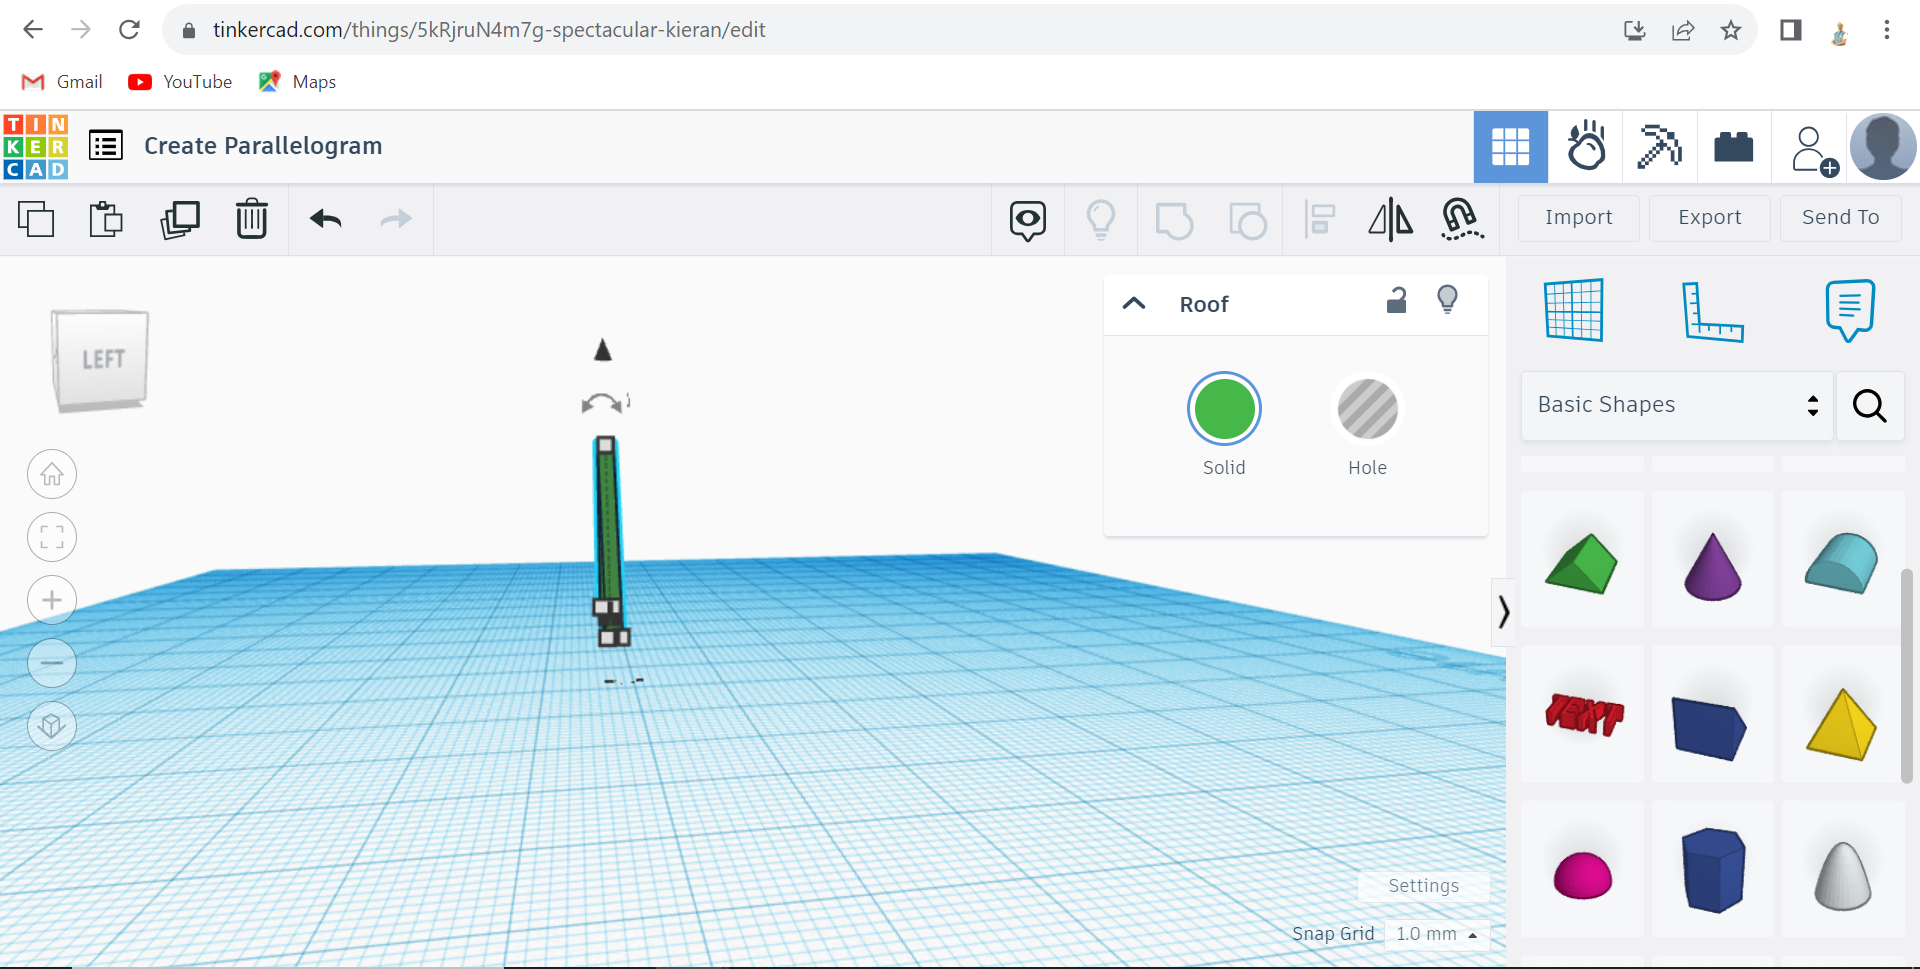This screenshot has width=1920, height=969.
Task: Undo the last action
Action: coord(326,218)
